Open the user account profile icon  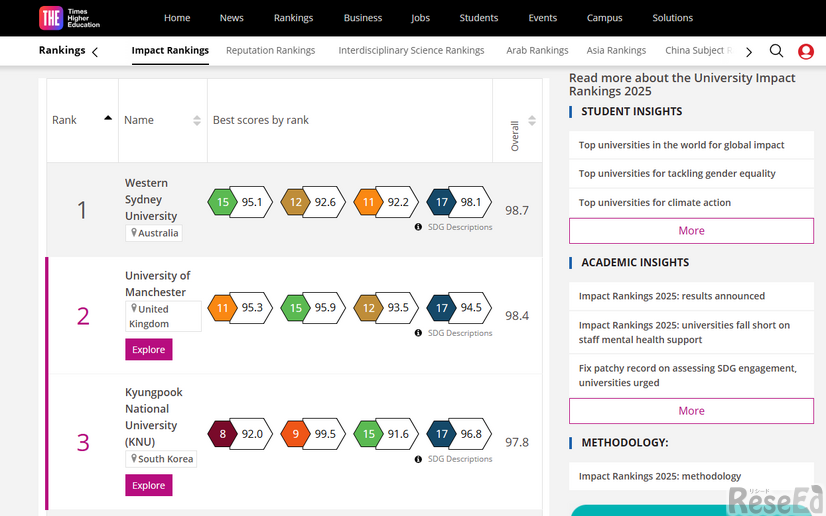[x=805, y=51]
